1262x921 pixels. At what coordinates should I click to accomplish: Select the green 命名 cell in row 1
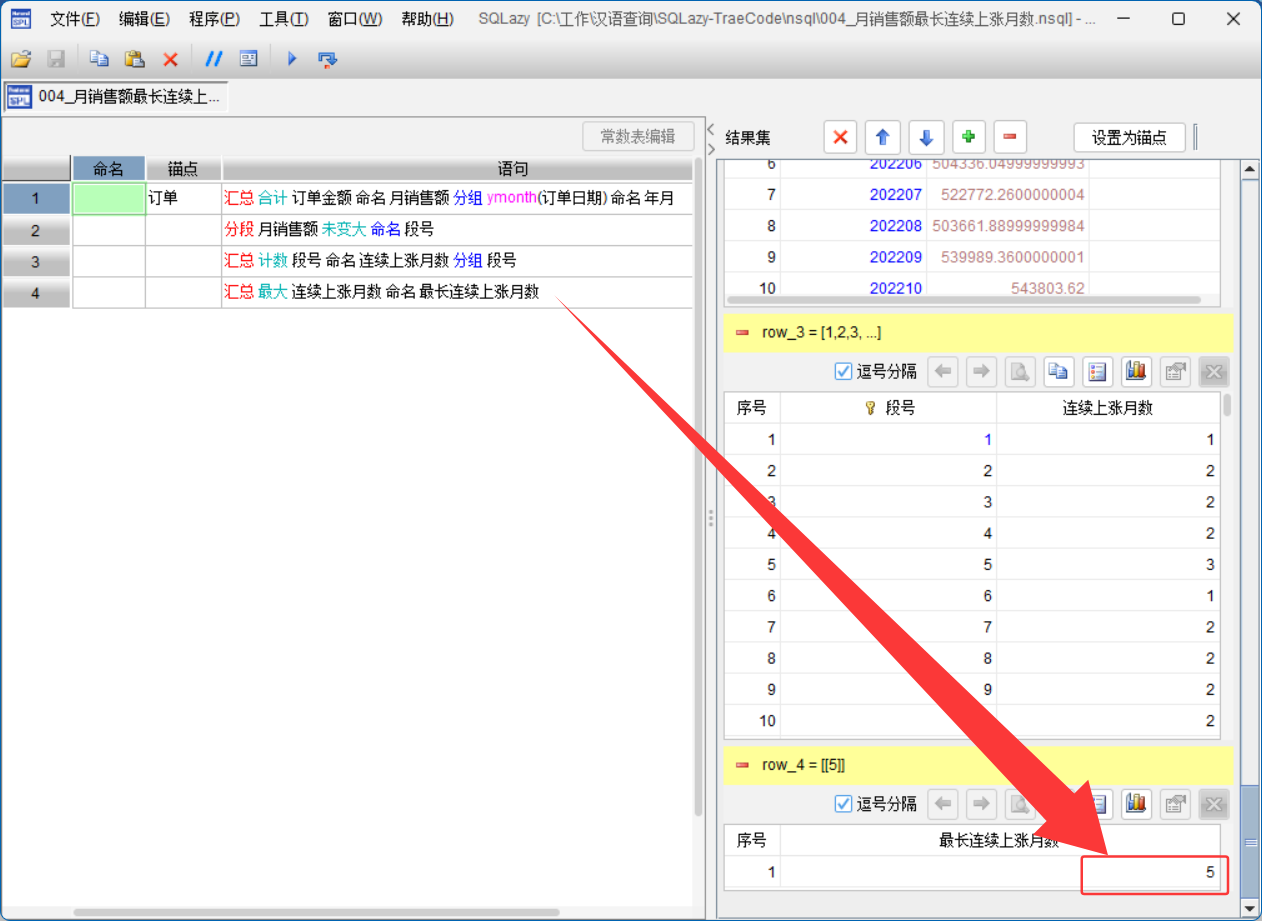coord(109,198)
